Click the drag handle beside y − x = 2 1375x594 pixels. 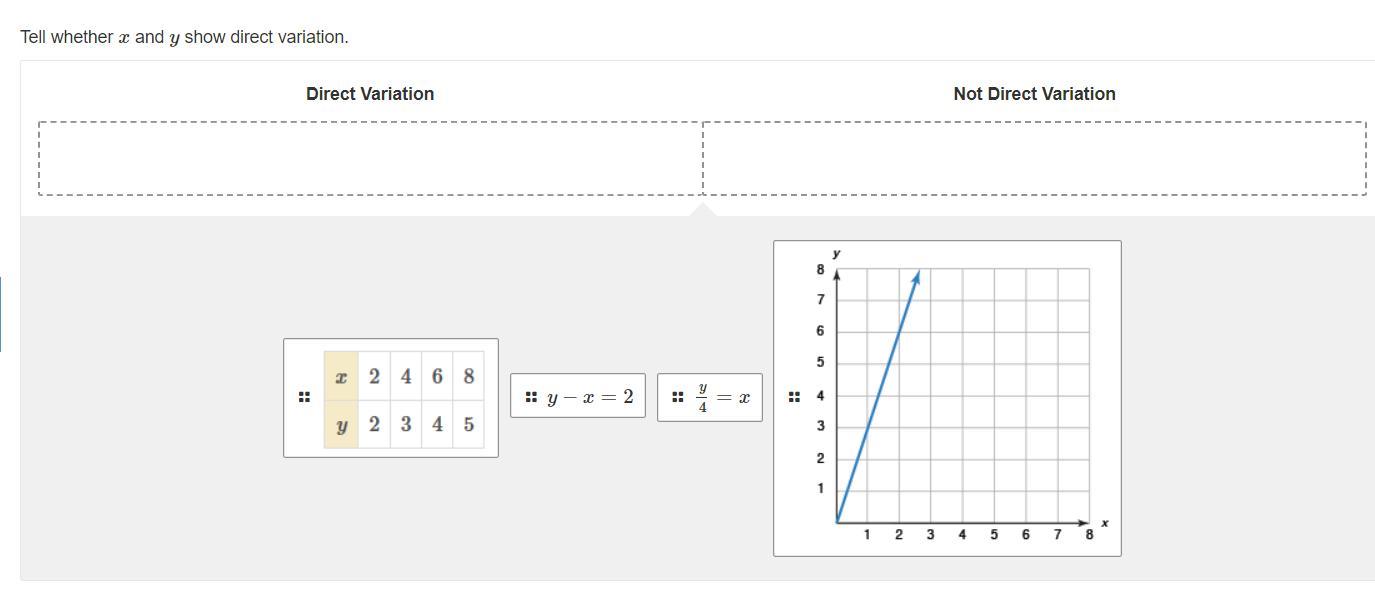(x=531, y=397)
